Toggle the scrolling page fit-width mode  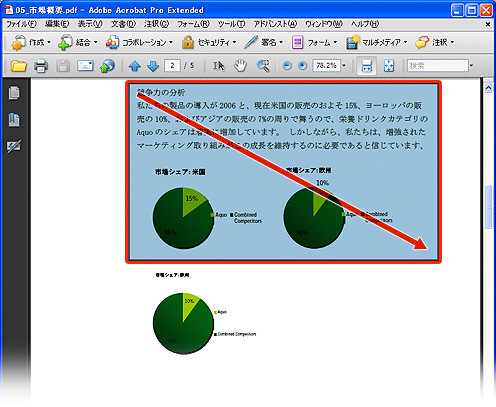coord(366,66)
